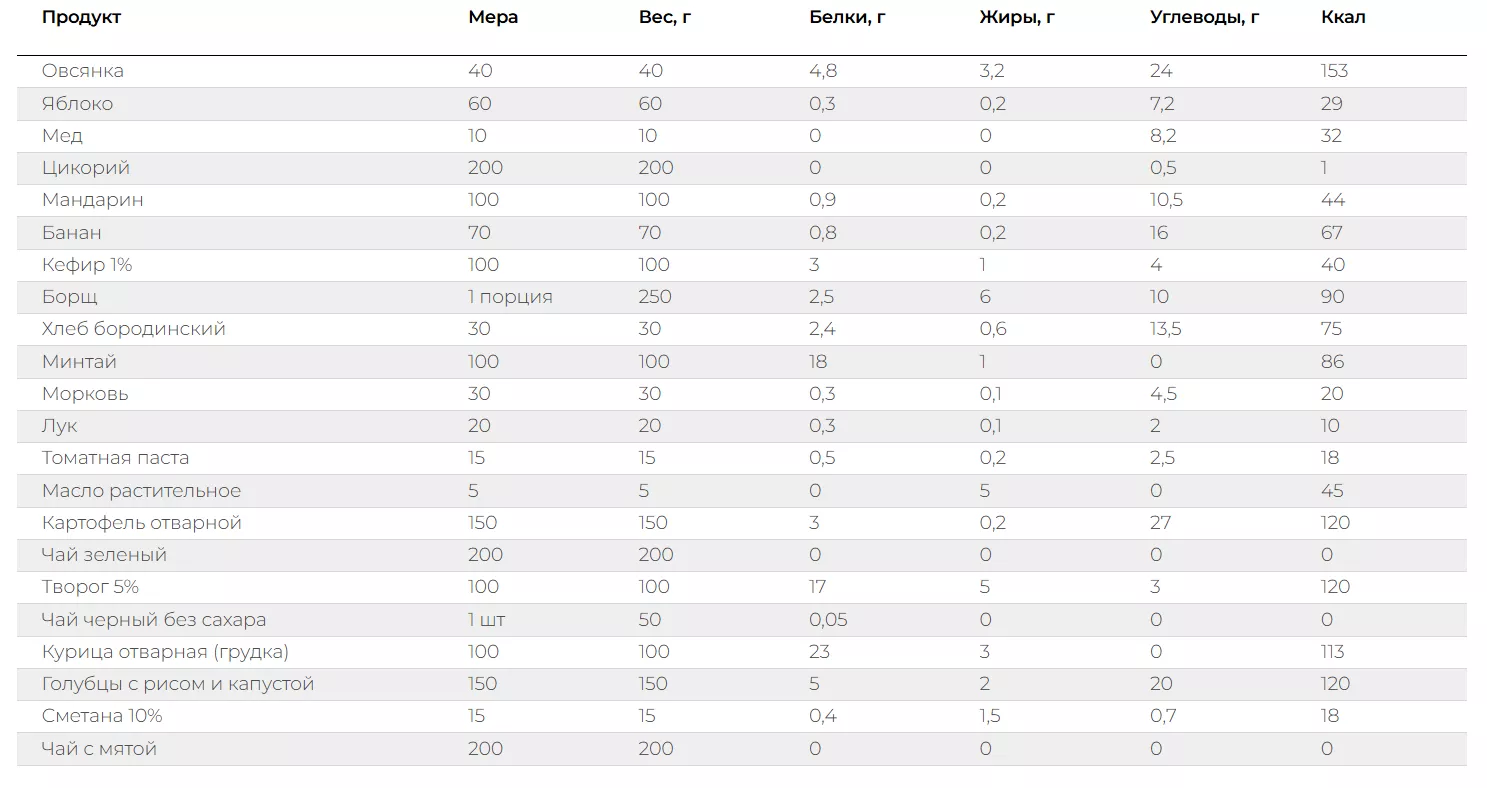
Task: Click the 'Углеводы, г' column header
Action: tap(1204, 17)
